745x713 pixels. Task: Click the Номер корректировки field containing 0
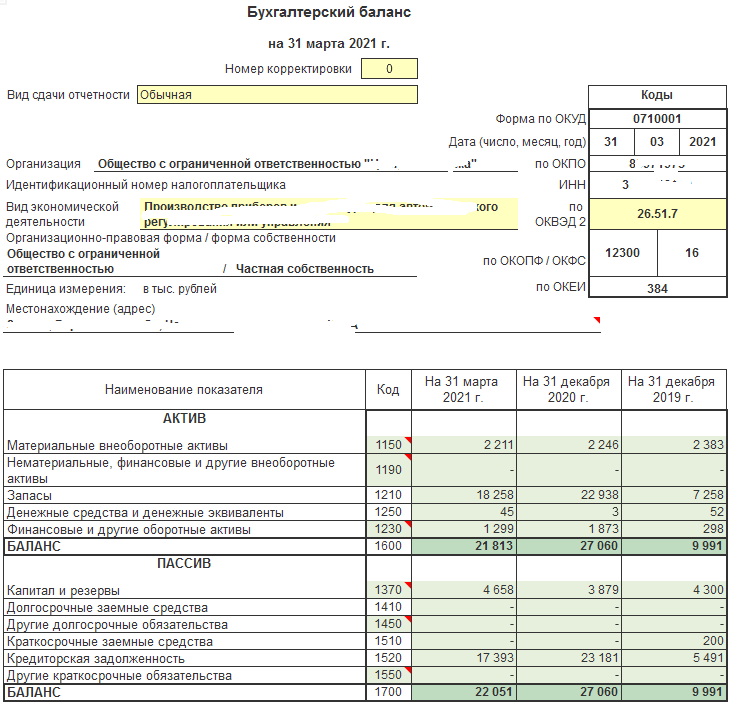pyautogui.click(x=389, y=69)
